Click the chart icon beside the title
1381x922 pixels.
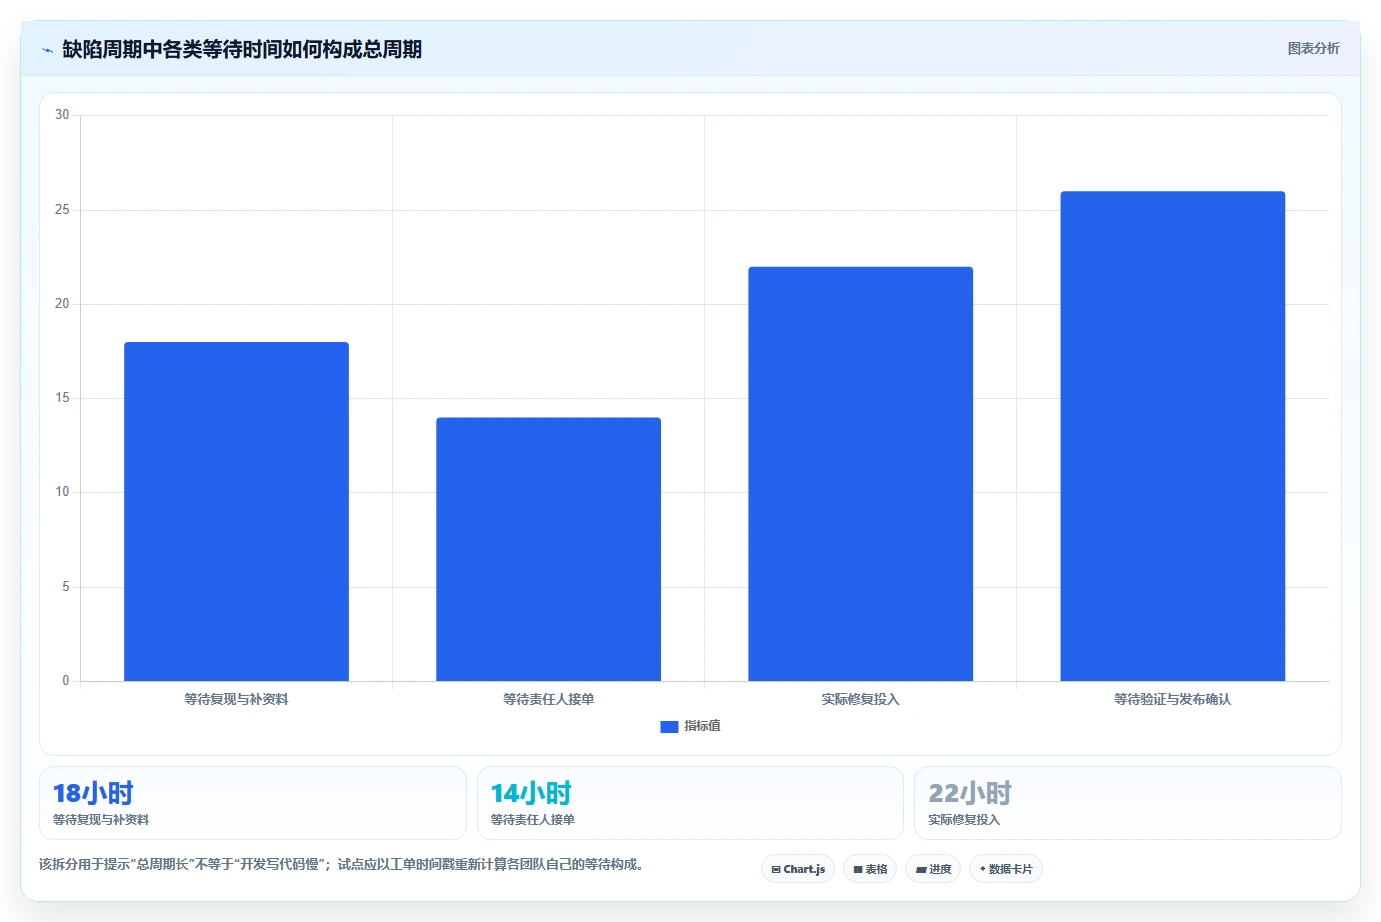point(47,50)
